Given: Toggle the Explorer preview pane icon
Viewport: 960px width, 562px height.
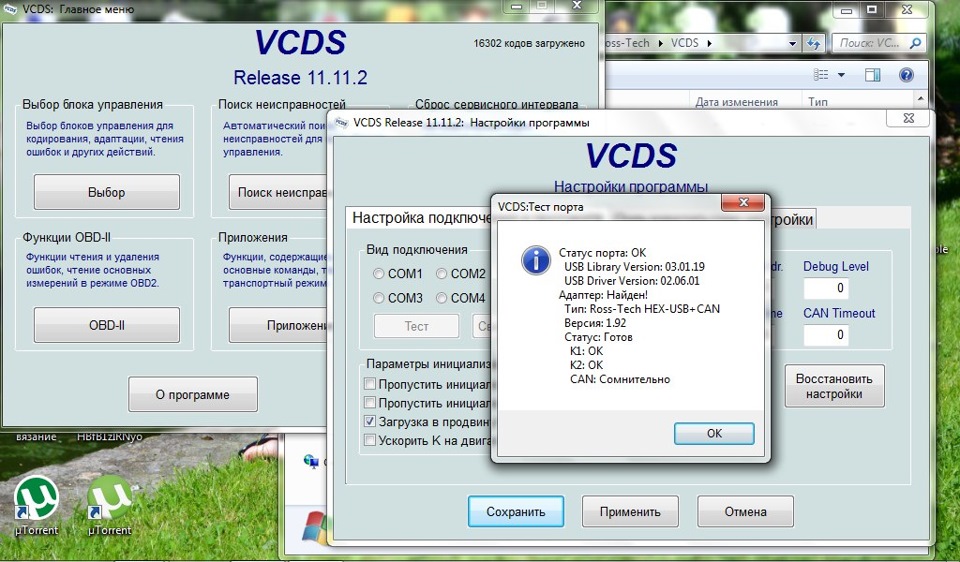Looking at the screenshot, I should [x=872, y=75].
